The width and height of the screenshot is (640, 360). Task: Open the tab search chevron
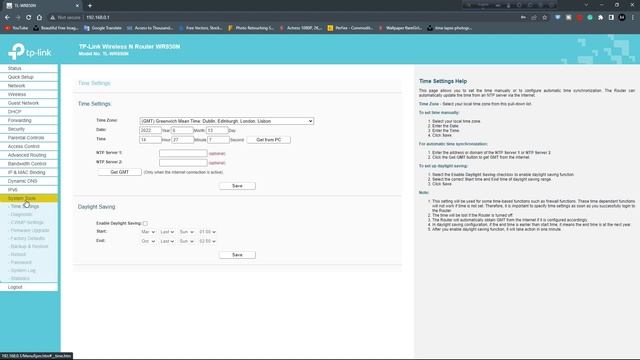coord(586,5)
